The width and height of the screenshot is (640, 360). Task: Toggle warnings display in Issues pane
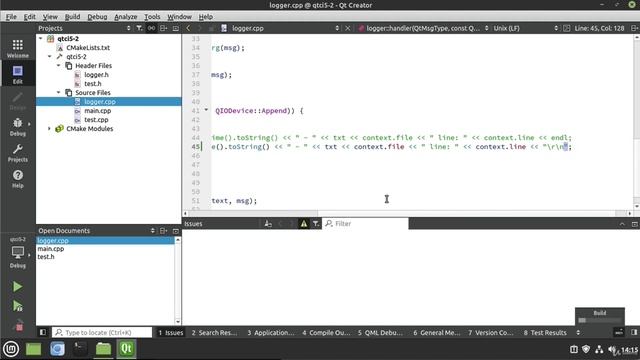tap(304, 224)
